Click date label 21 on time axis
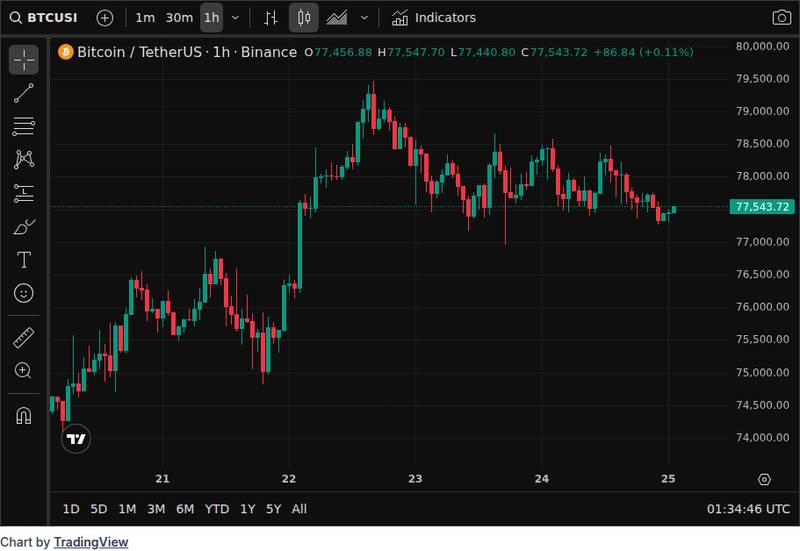 162,479
